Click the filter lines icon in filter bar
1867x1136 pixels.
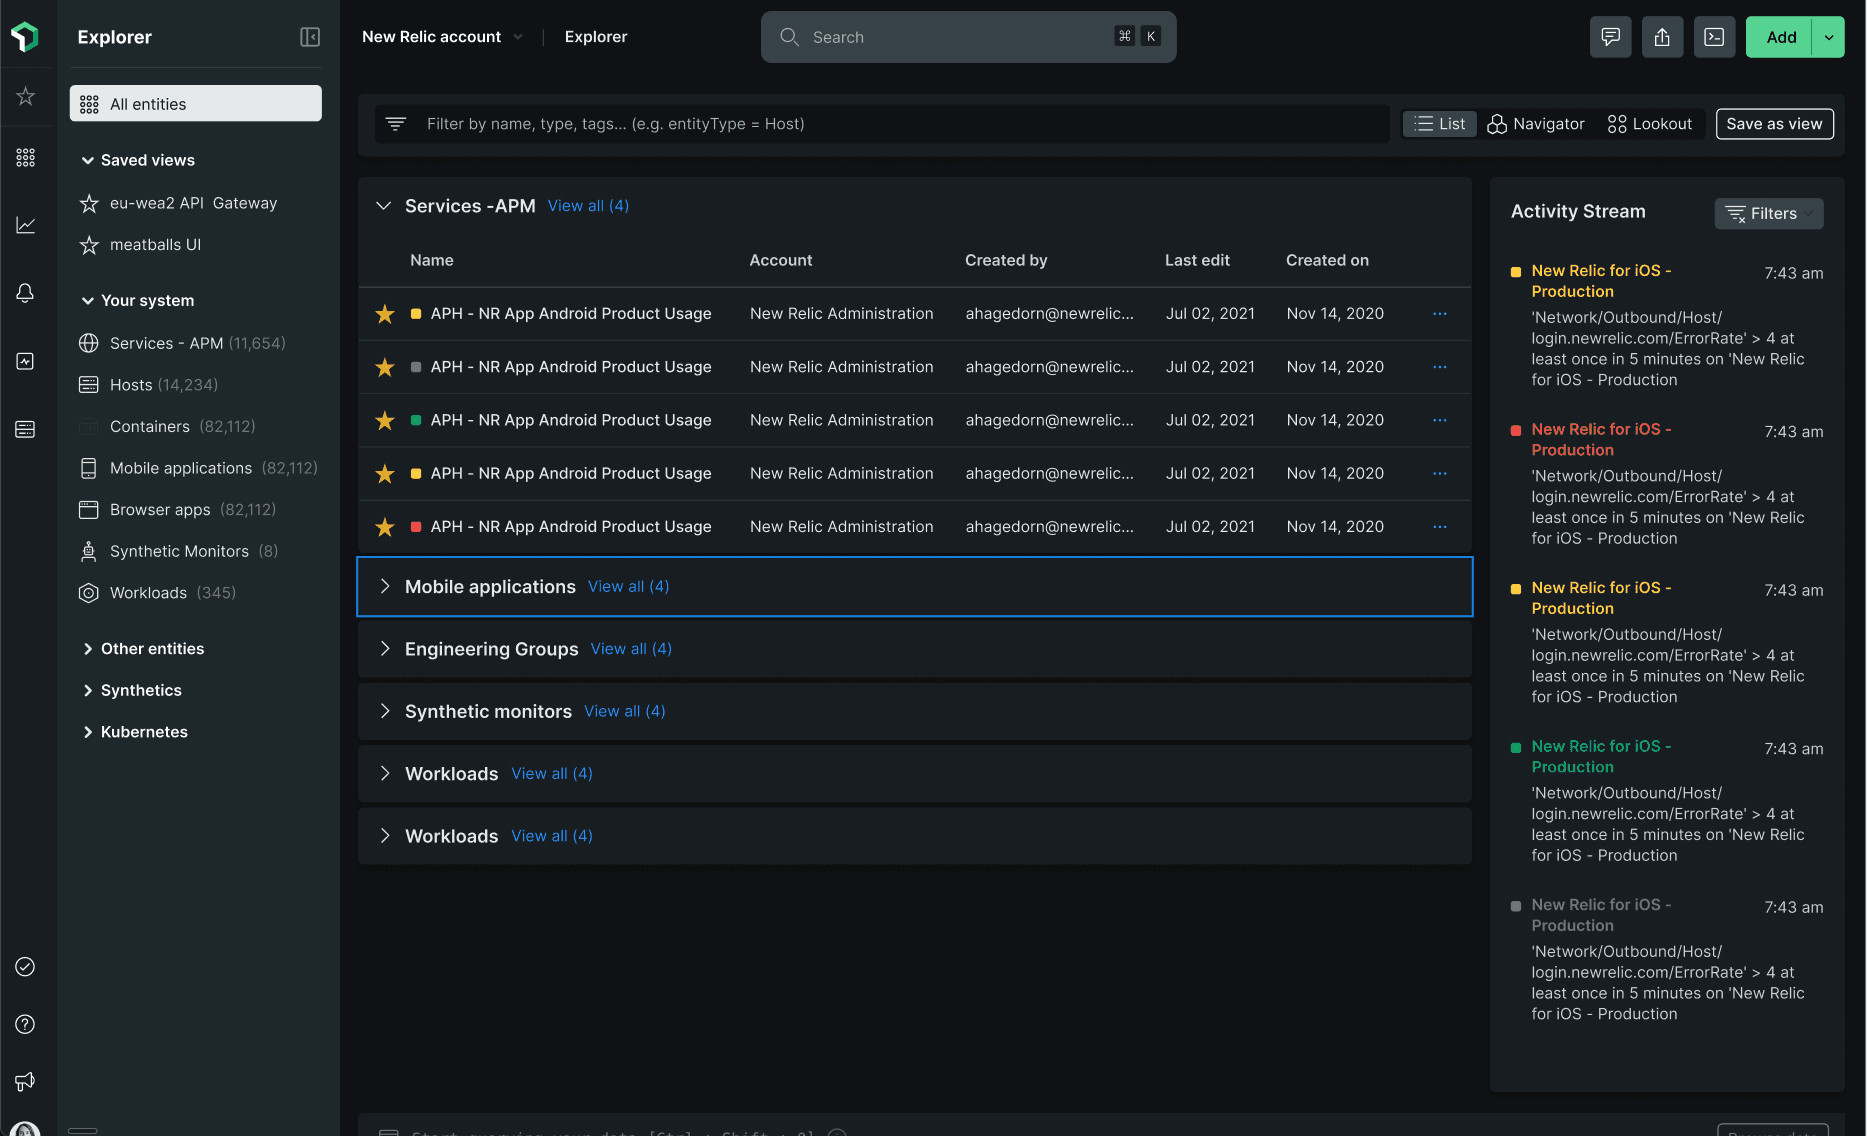(396, 124)
